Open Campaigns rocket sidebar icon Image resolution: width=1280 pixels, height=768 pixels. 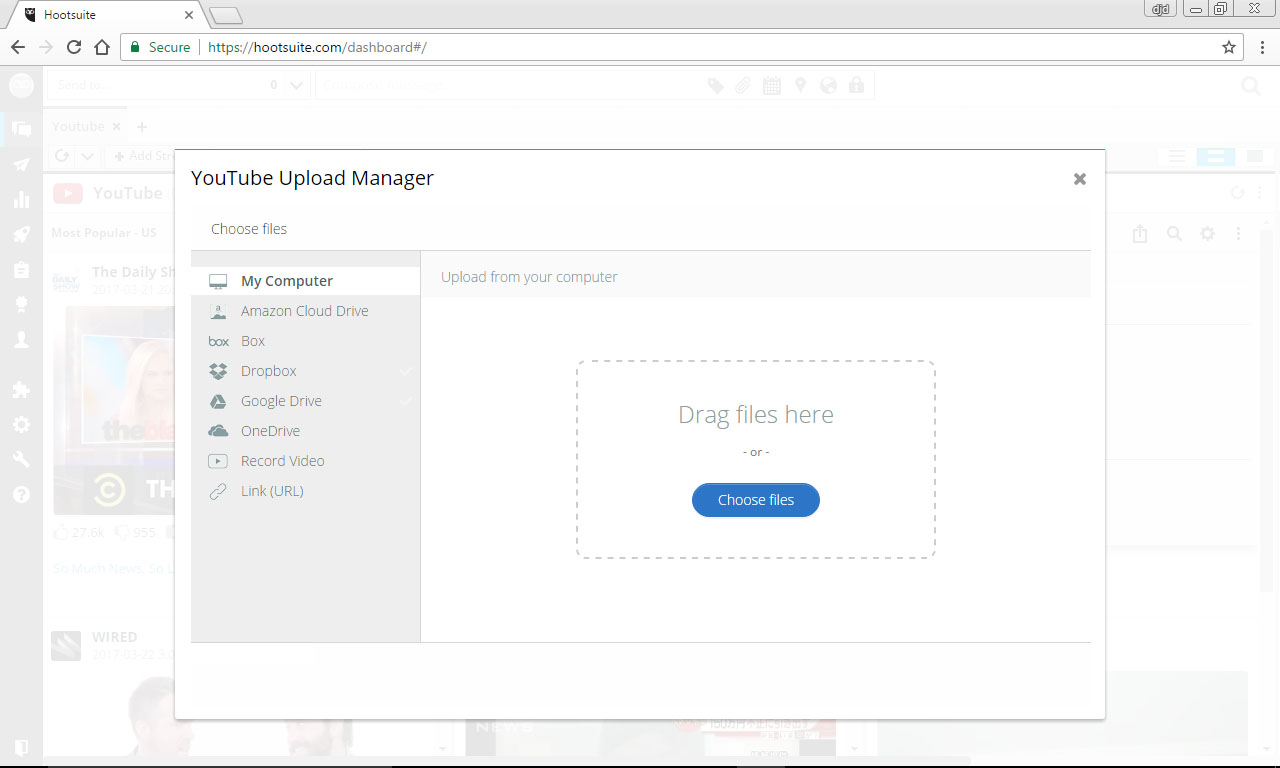(x=21, y=235)
